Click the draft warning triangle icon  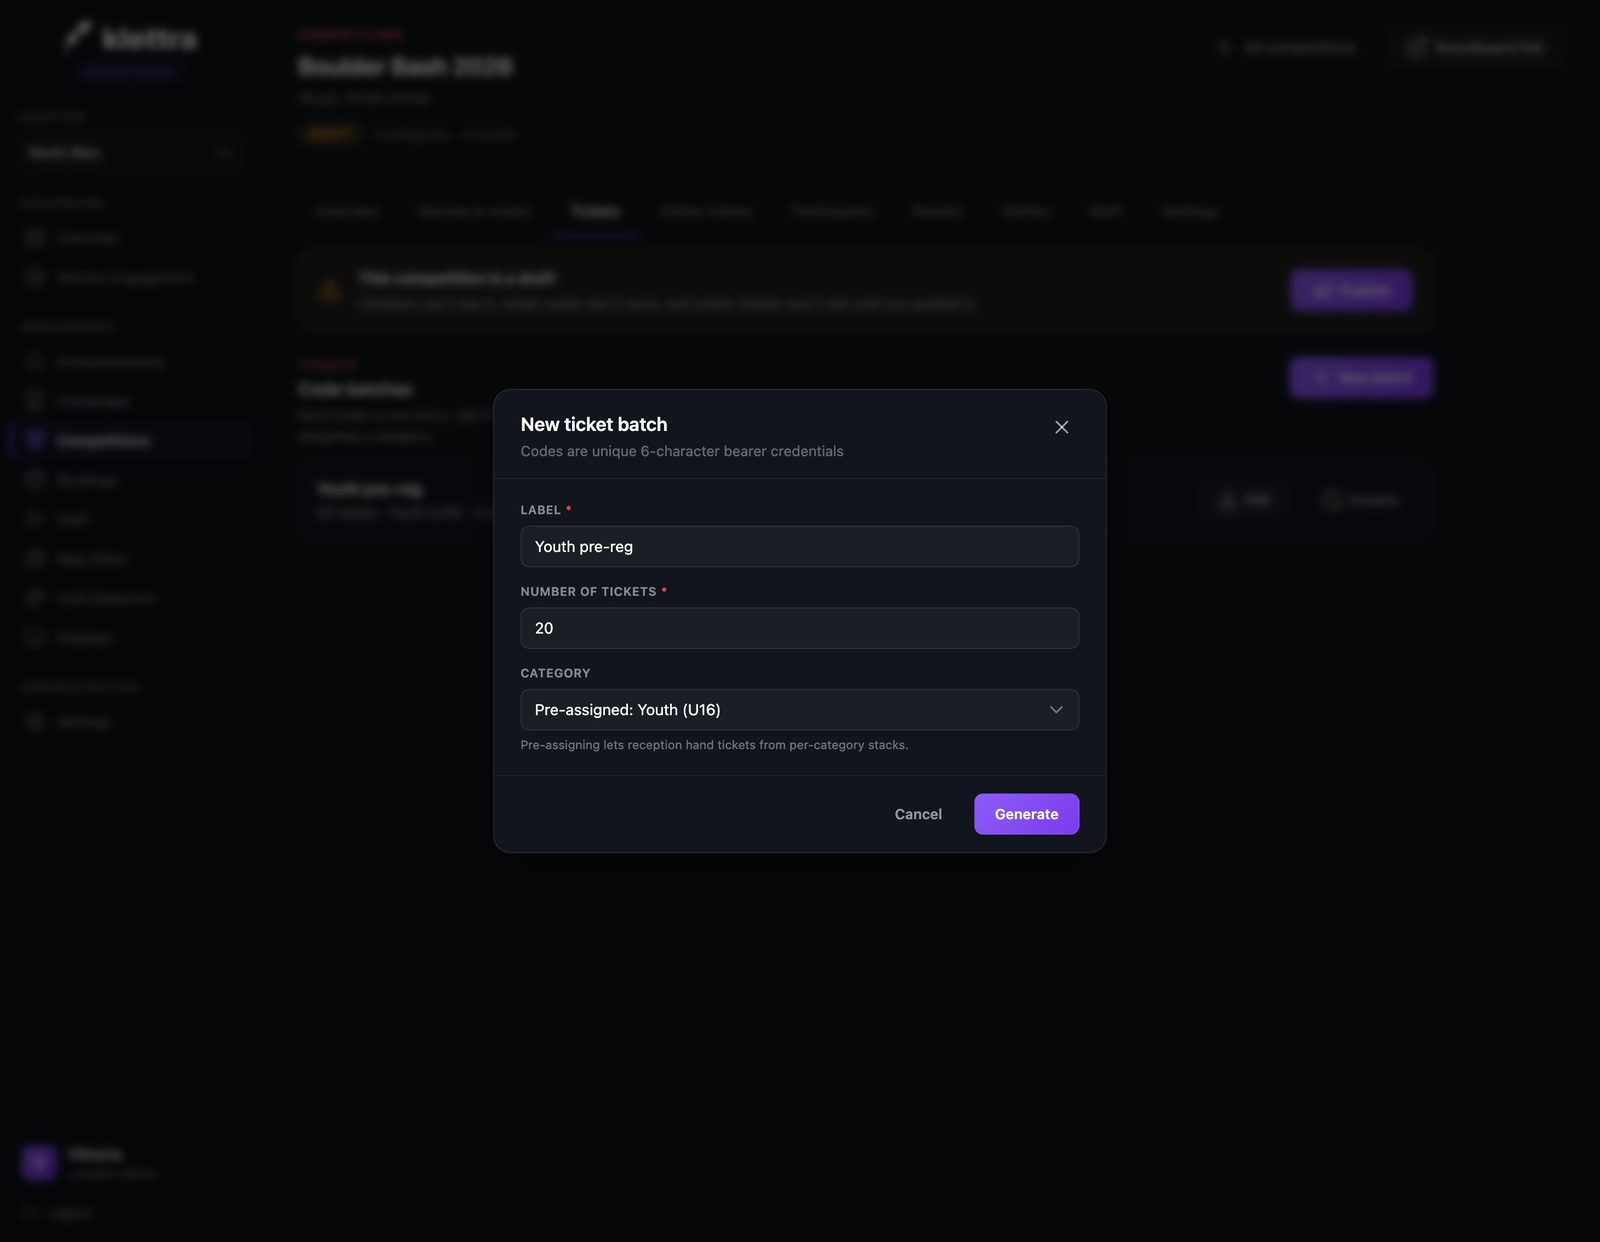click(329, 291)
